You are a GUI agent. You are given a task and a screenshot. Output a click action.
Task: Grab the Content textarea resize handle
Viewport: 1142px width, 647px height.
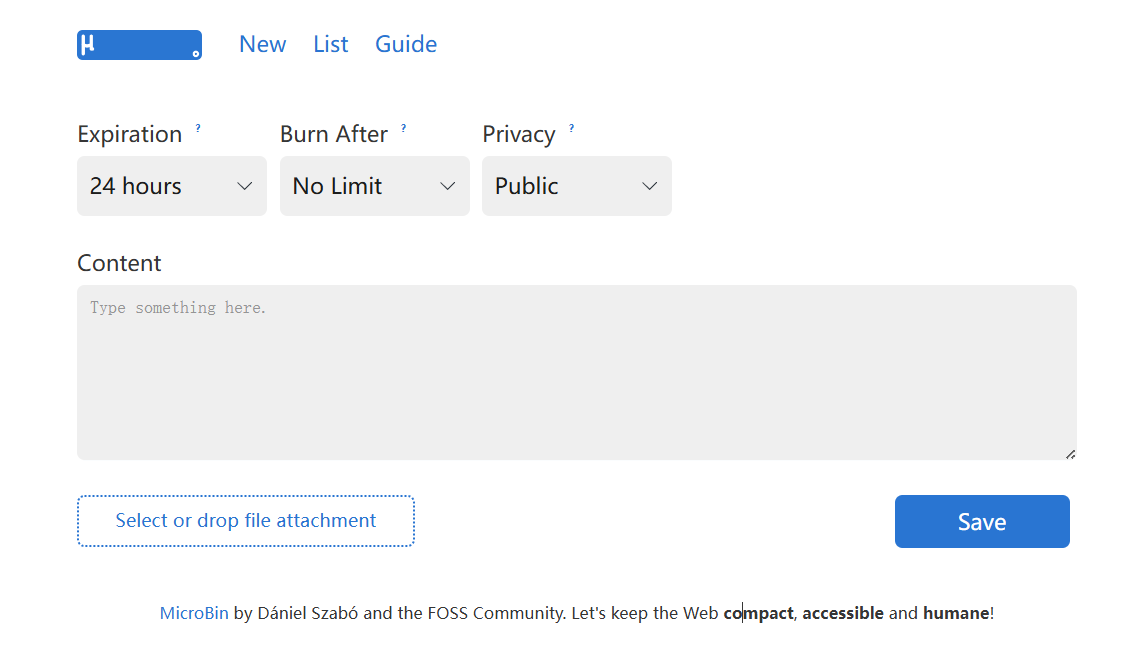click(1070, 454)
